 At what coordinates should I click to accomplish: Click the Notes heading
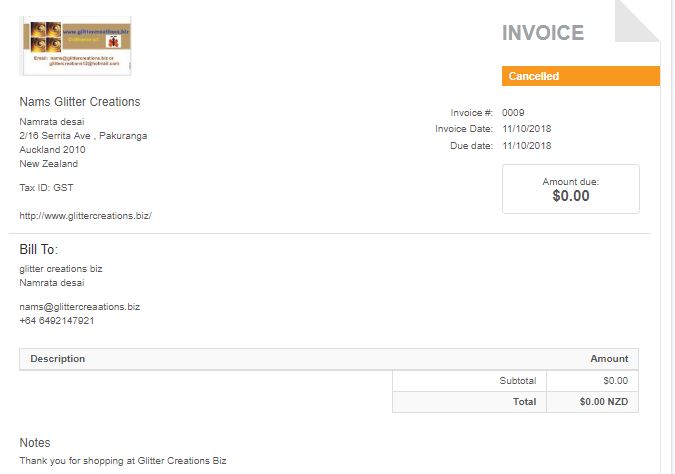click(x=35, y=443)
